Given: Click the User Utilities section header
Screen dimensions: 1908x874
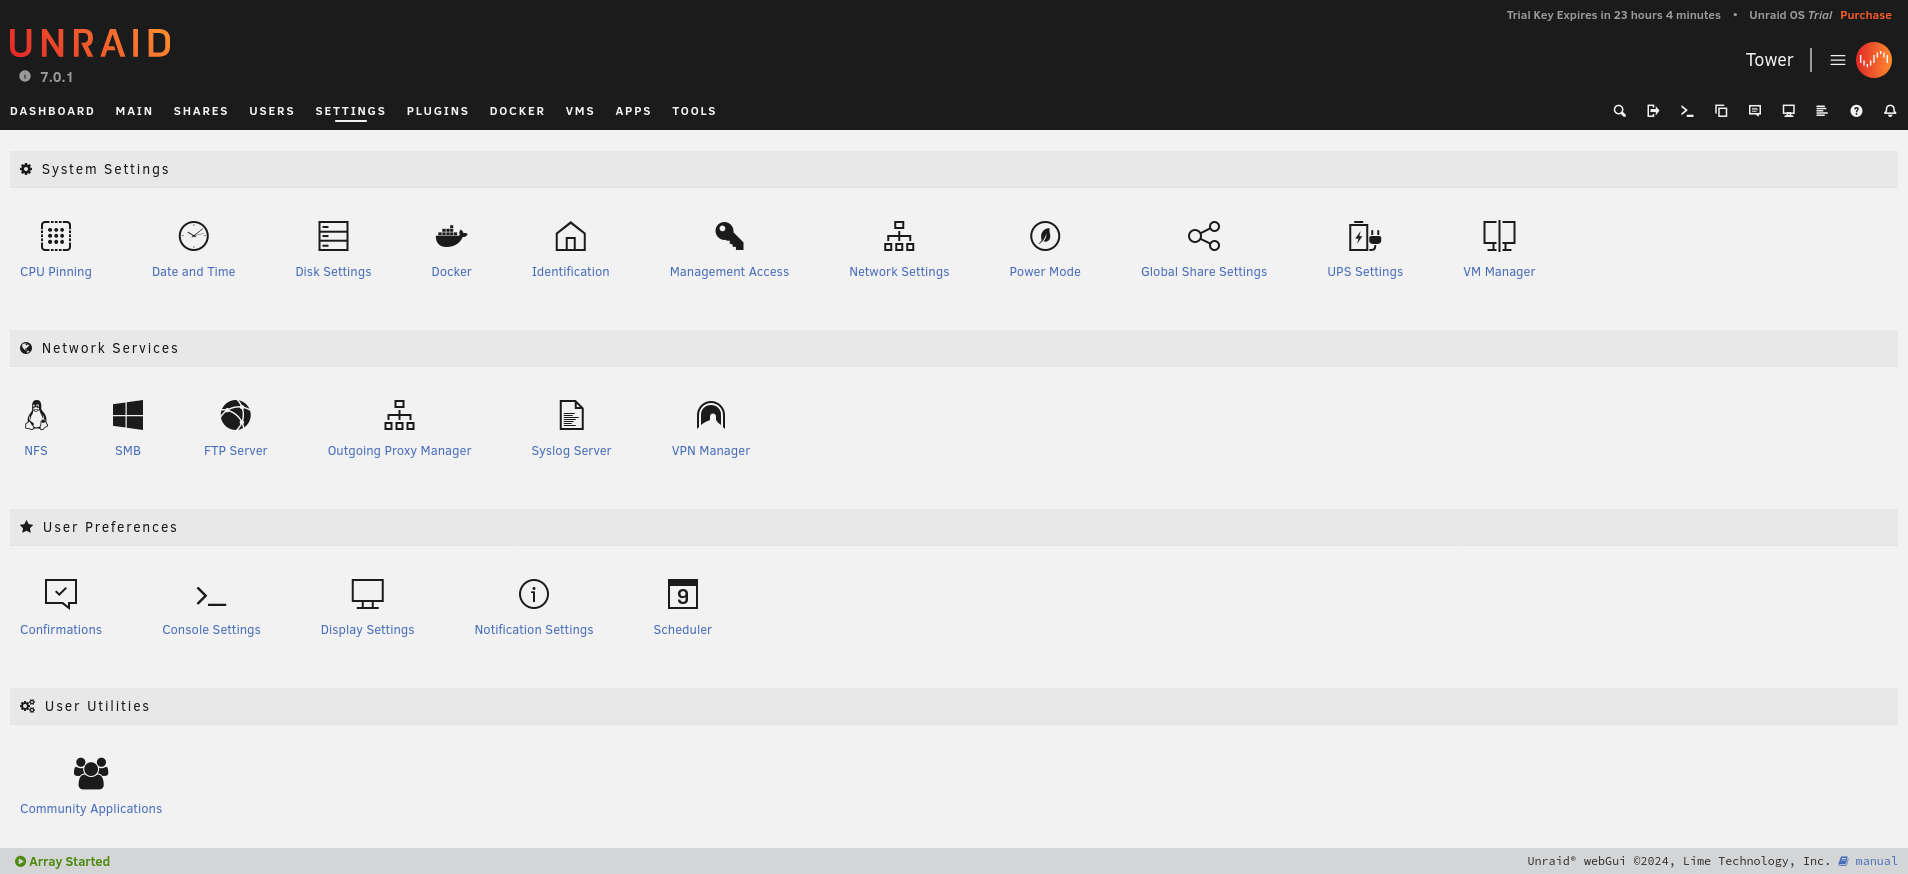Looking at the screenshot, I should pos(954,706).
